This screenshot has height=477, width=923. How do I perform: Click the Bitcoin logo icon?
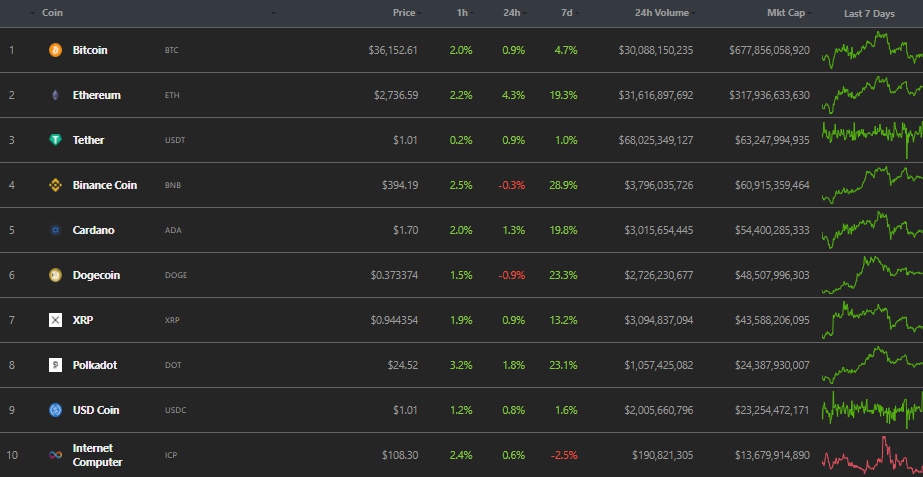pyautogui.click(x=55, y=50)
